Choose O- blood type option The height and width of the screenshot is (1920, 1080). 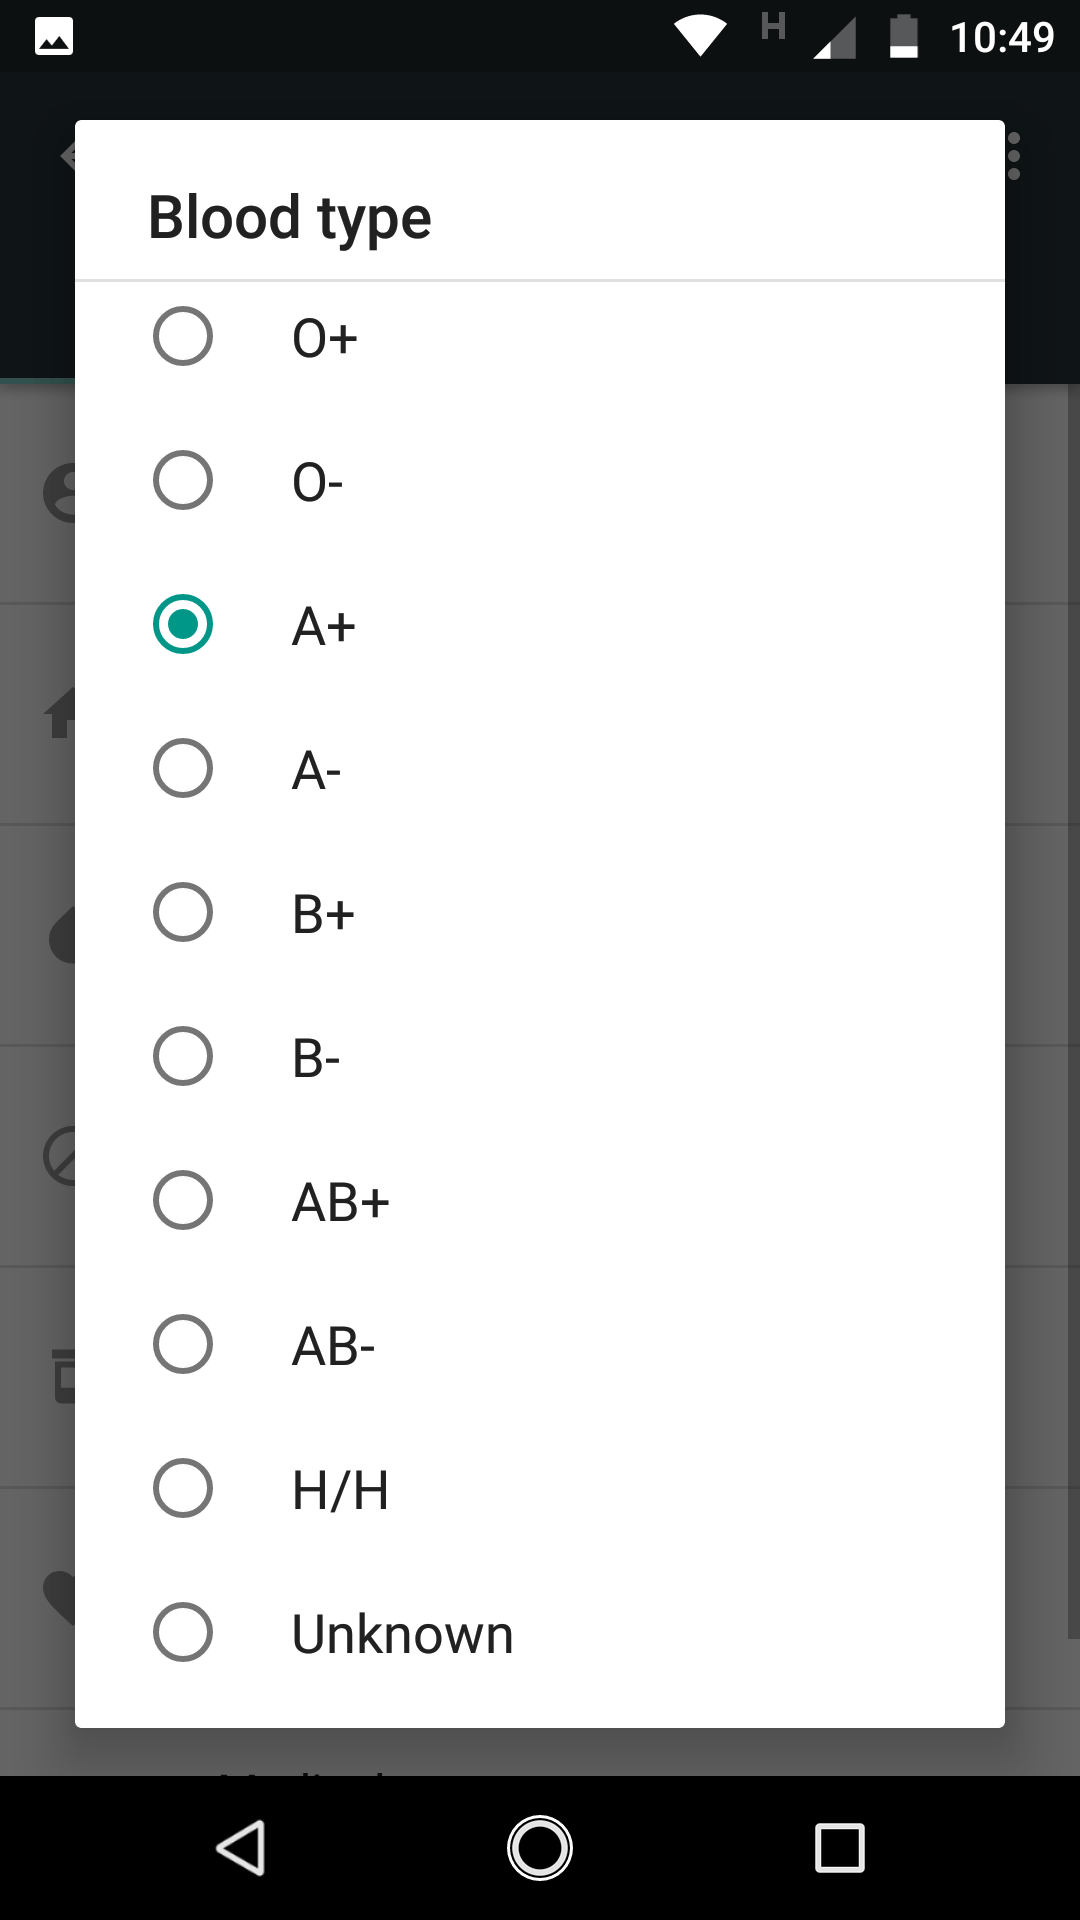(183, 480)
